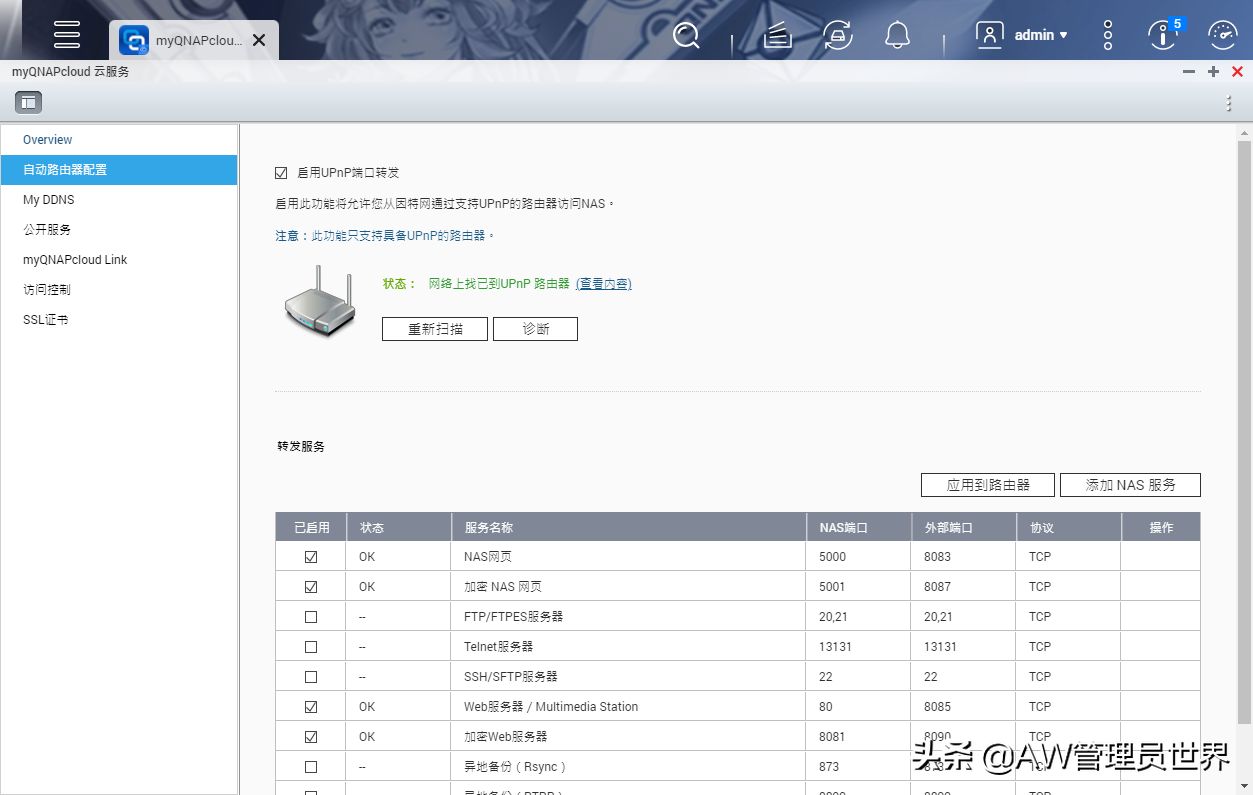Click 应用到路由器 button
This screenshot has height=795, width=1253.
point(988,485)
